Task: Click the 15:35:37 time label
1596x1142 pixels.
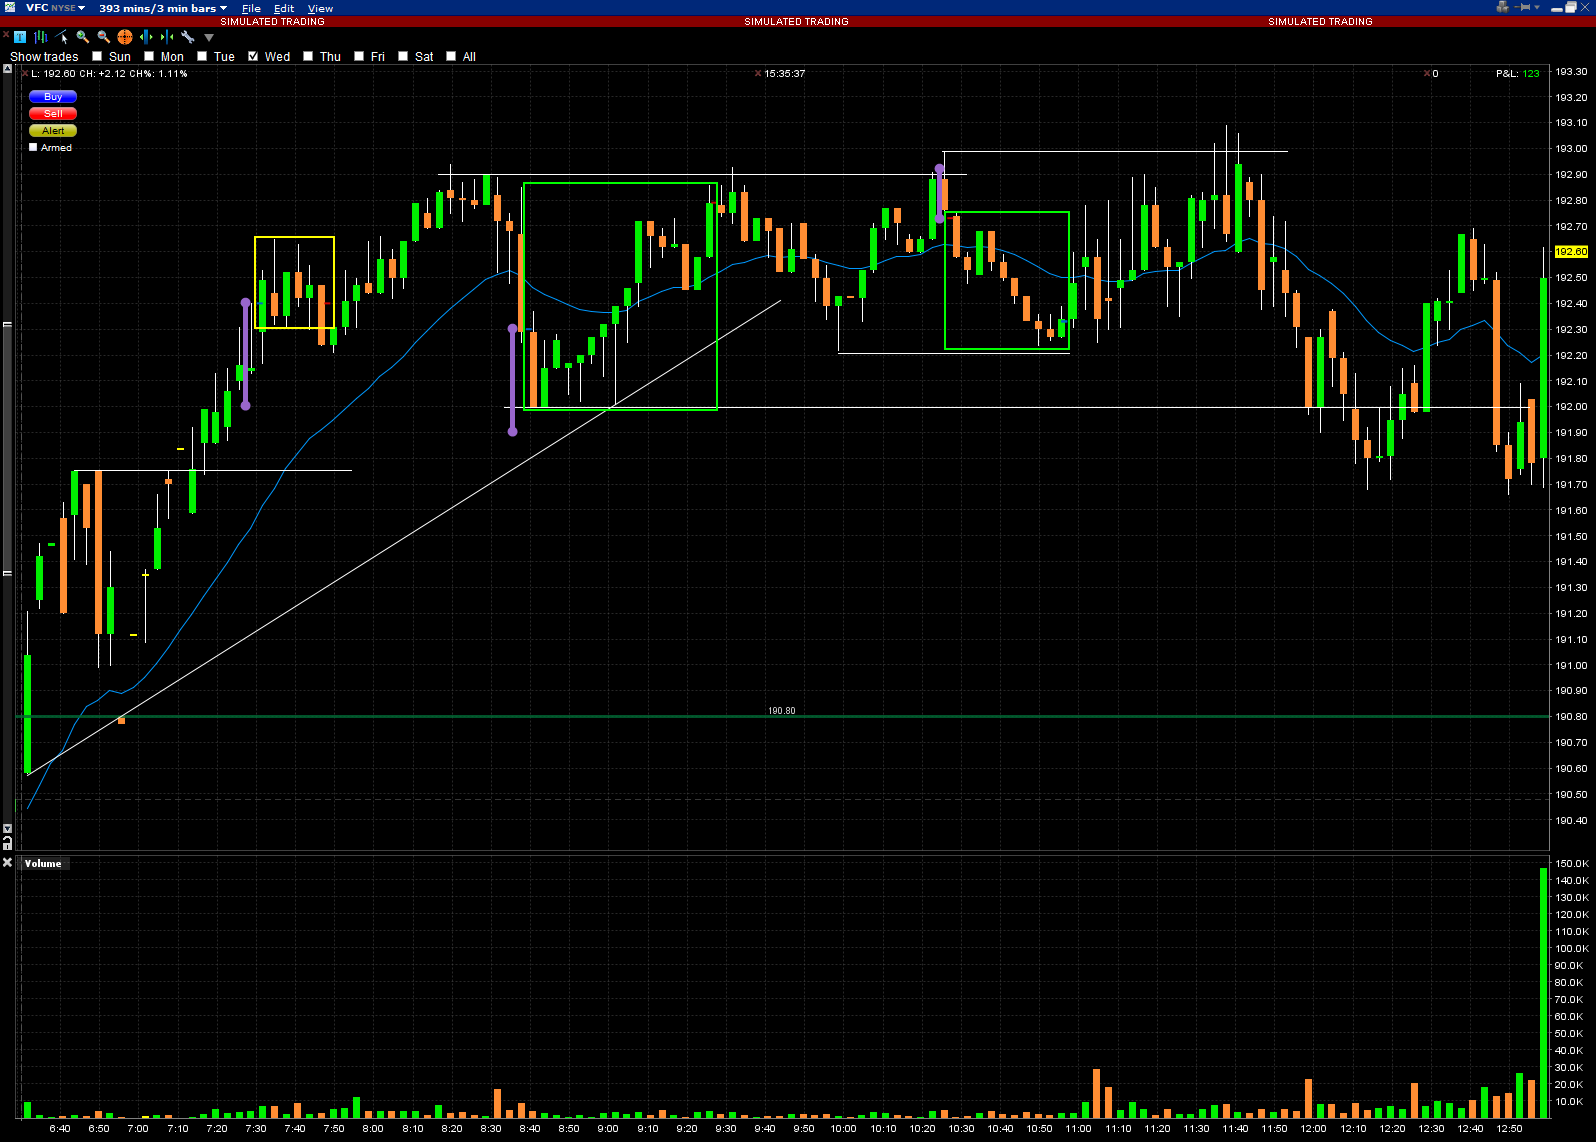Action: [785, 73]
